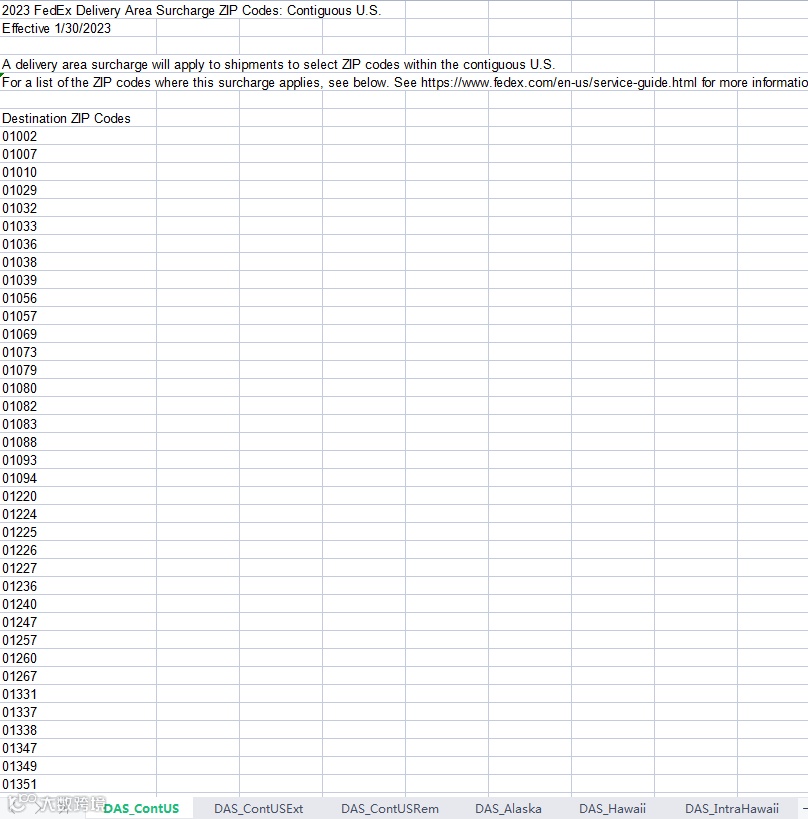
Task: Click ZIP code cell 01057
Action: coord(78,317)
